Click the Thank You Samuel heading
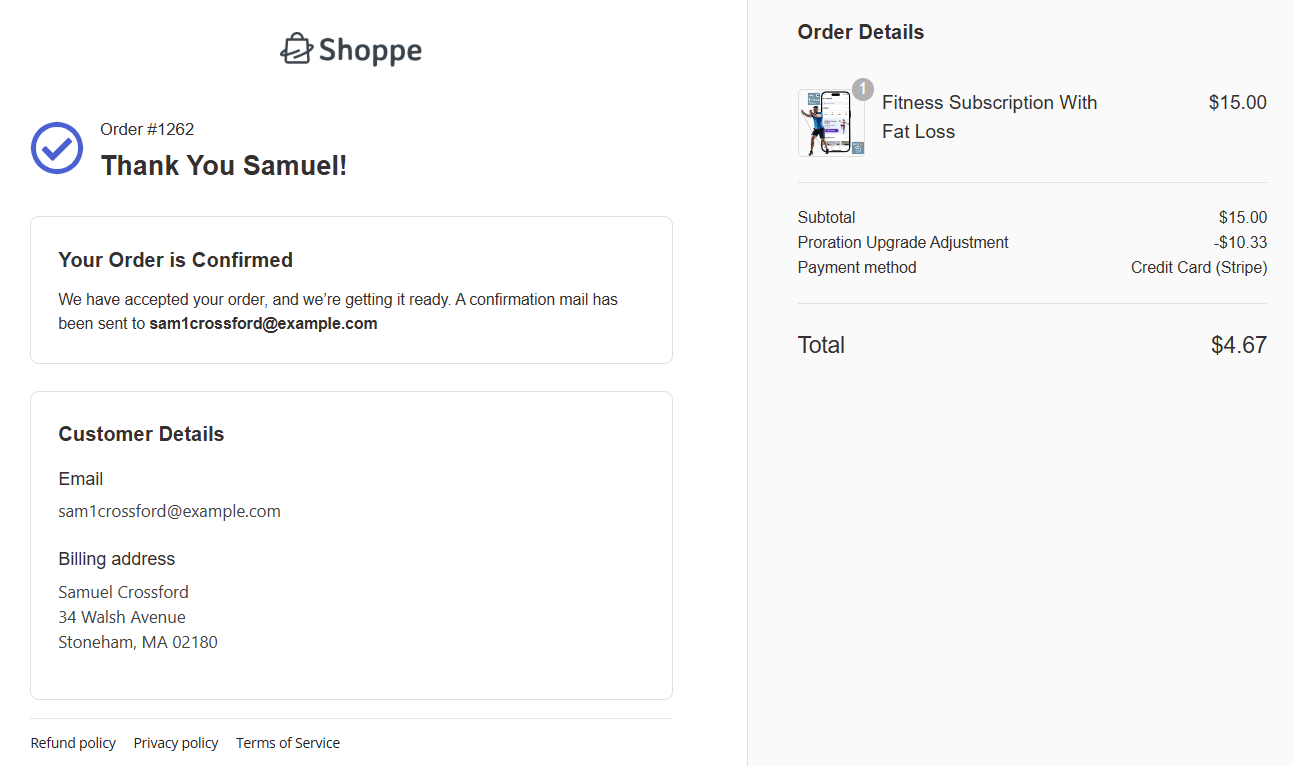 [x=224, y=166]
